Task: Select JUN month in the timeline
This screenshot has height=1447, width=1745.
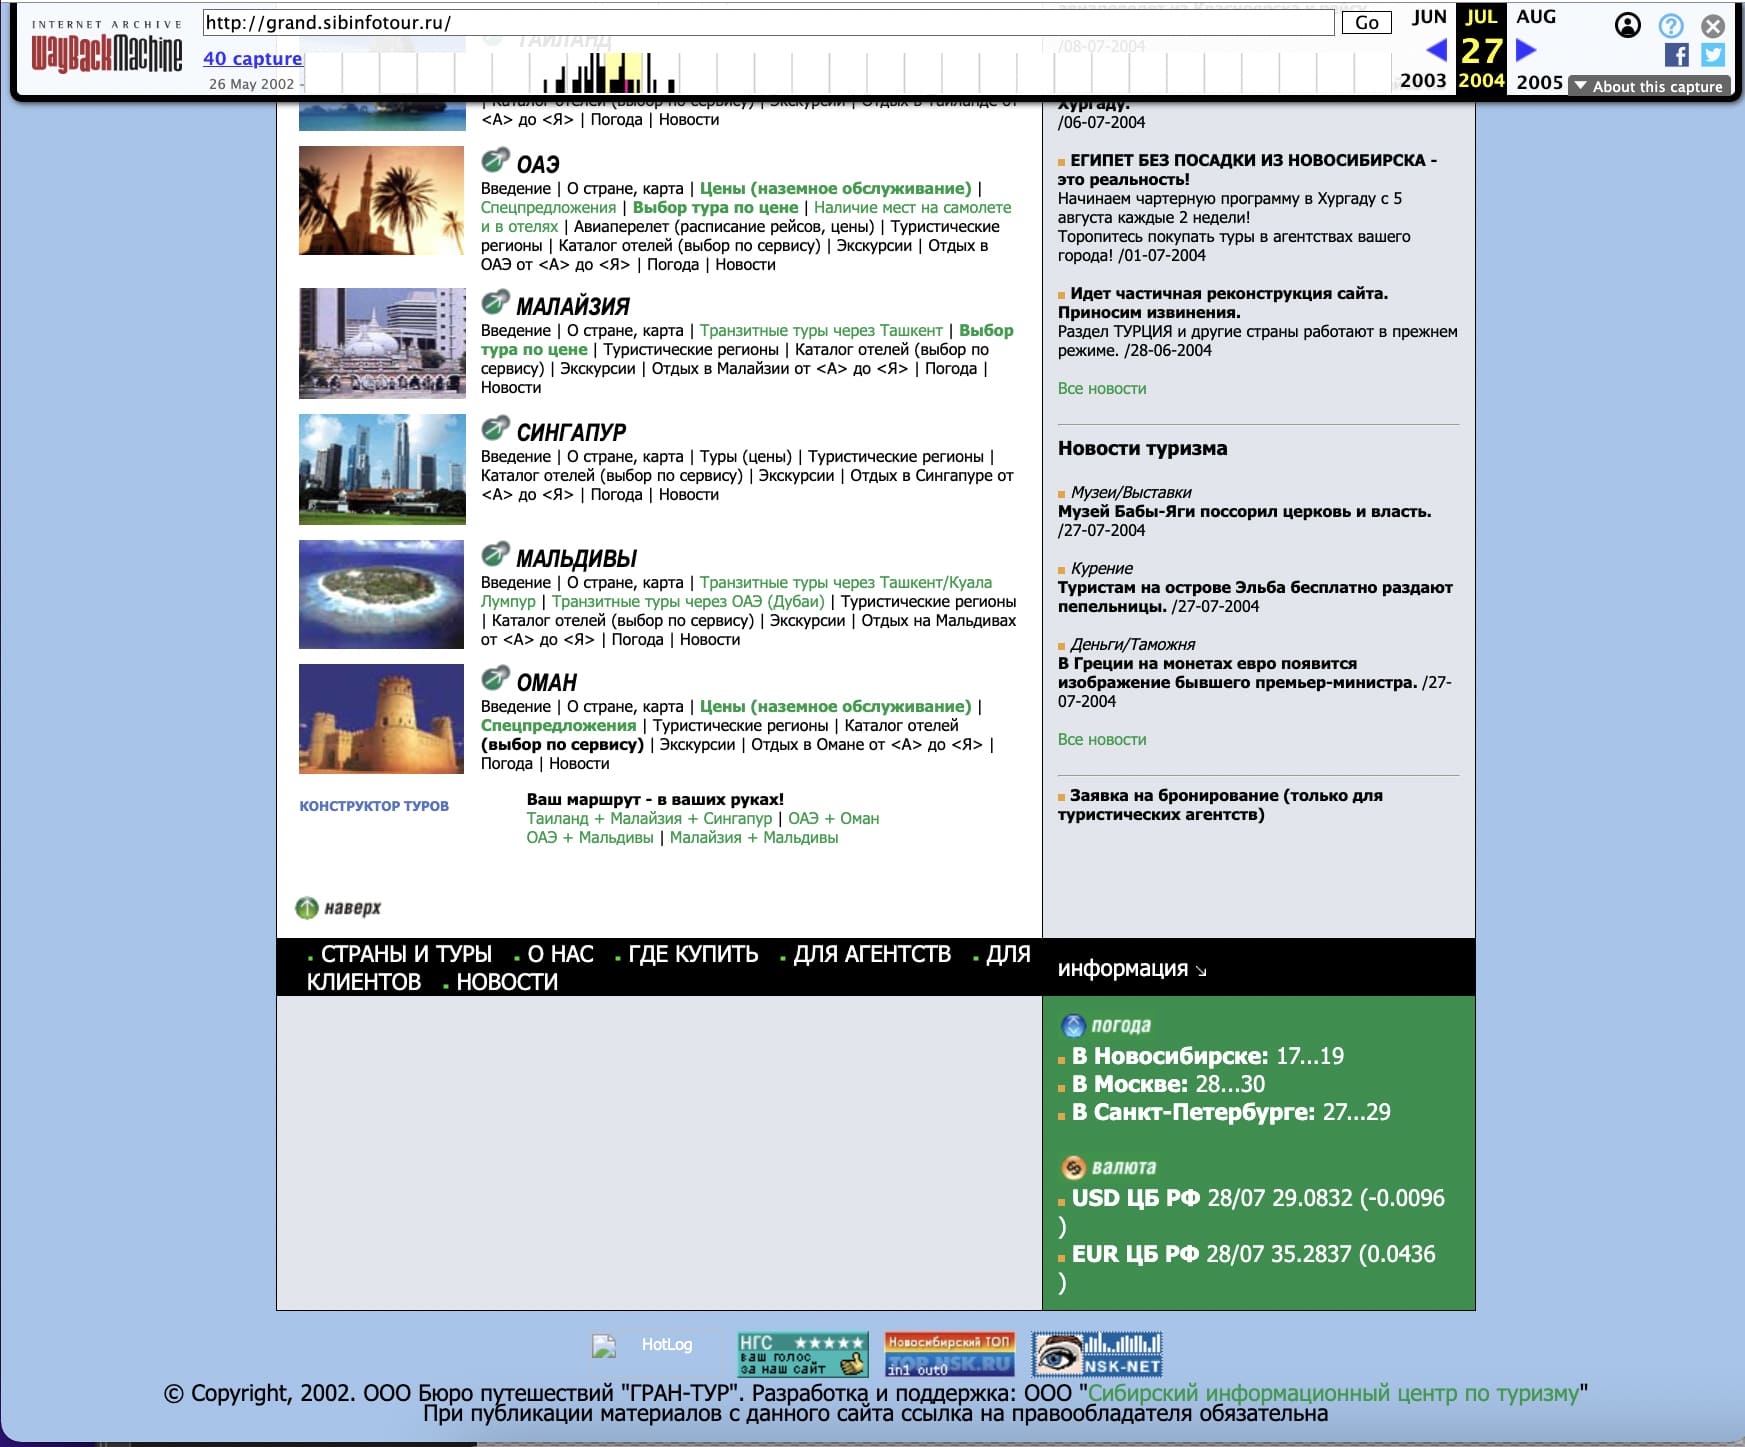Action: (1429, 17)
